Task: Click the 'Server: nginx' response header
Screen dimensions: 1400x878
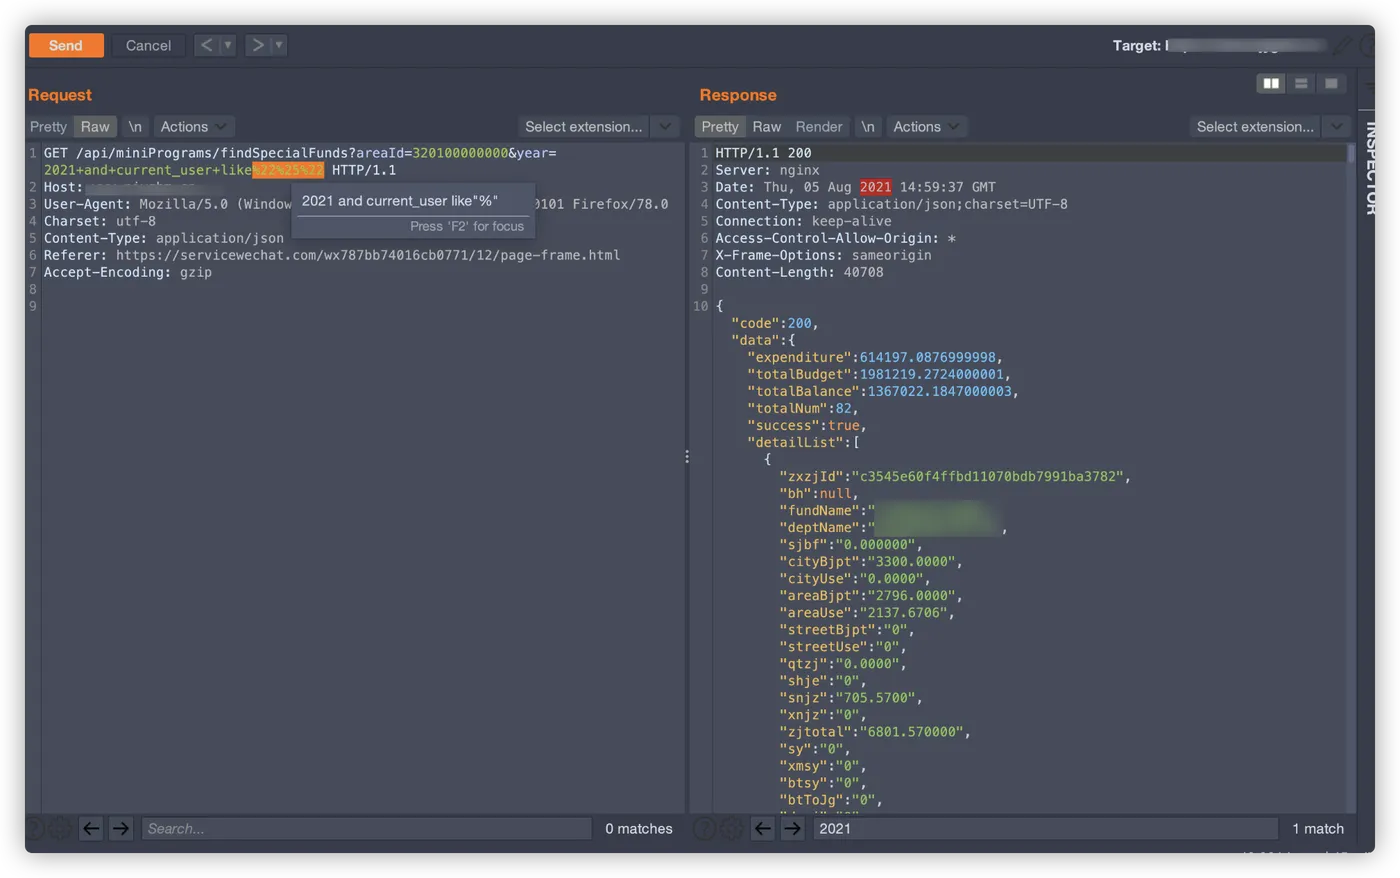Action: [767, 170]
